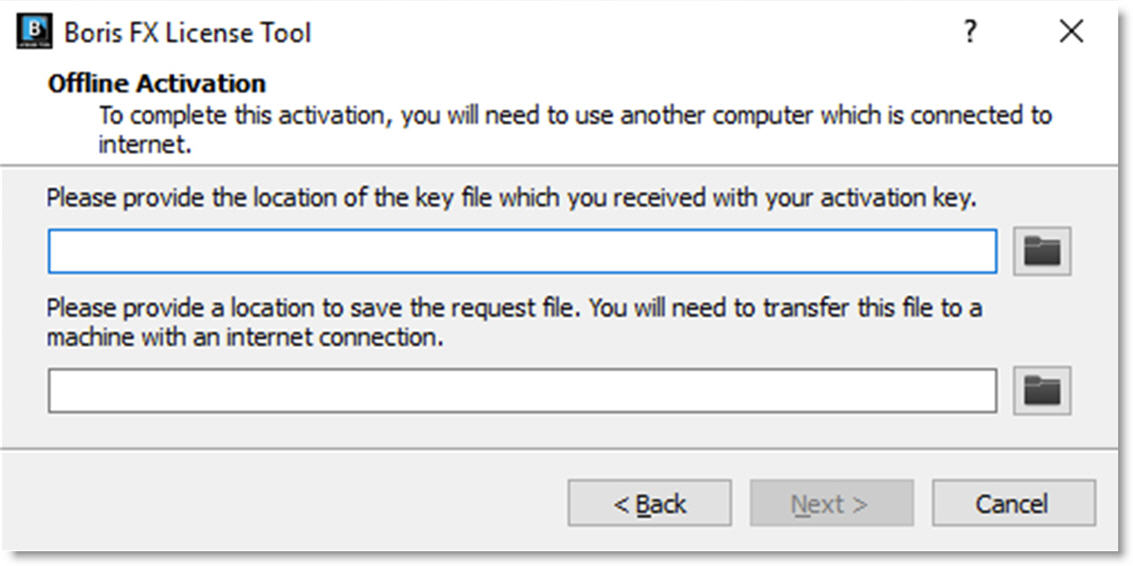Click the question mark help button
The height and width of the screenshot is (566, 1133).
coord(971,32)
